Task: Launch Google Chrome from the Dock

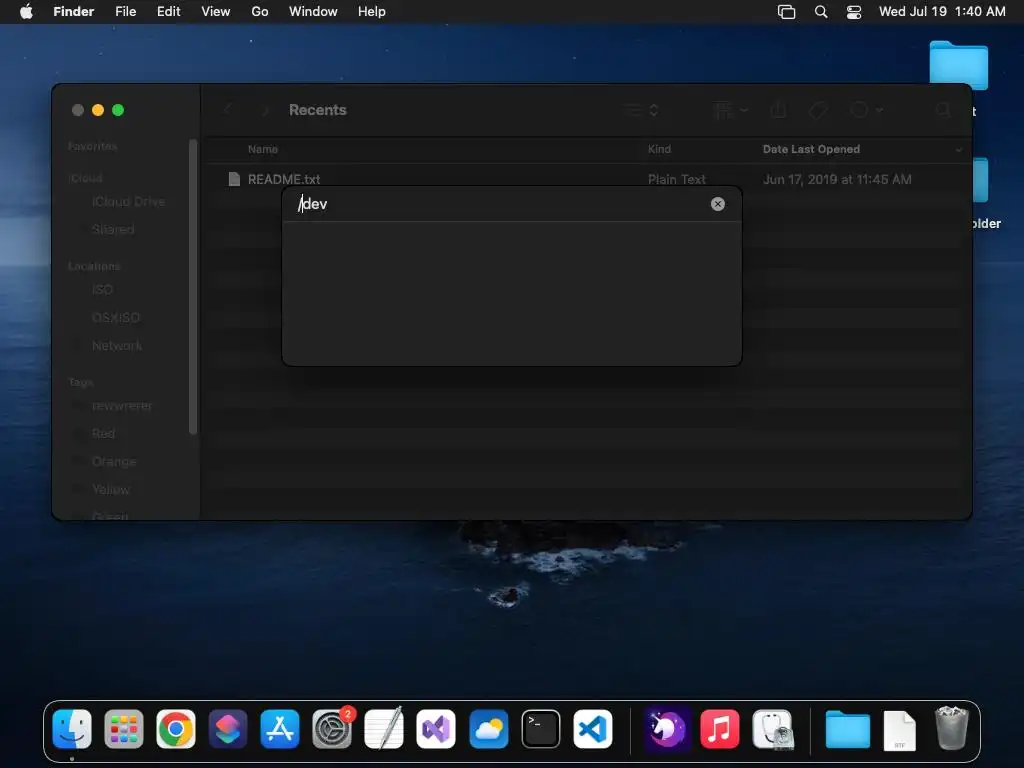Action: pos(176,729)
